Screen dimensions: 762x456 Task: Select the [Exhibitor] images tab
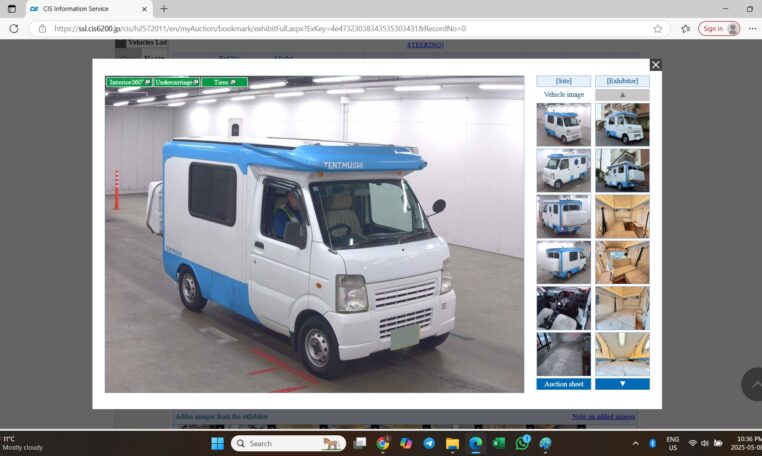[622, 81]
